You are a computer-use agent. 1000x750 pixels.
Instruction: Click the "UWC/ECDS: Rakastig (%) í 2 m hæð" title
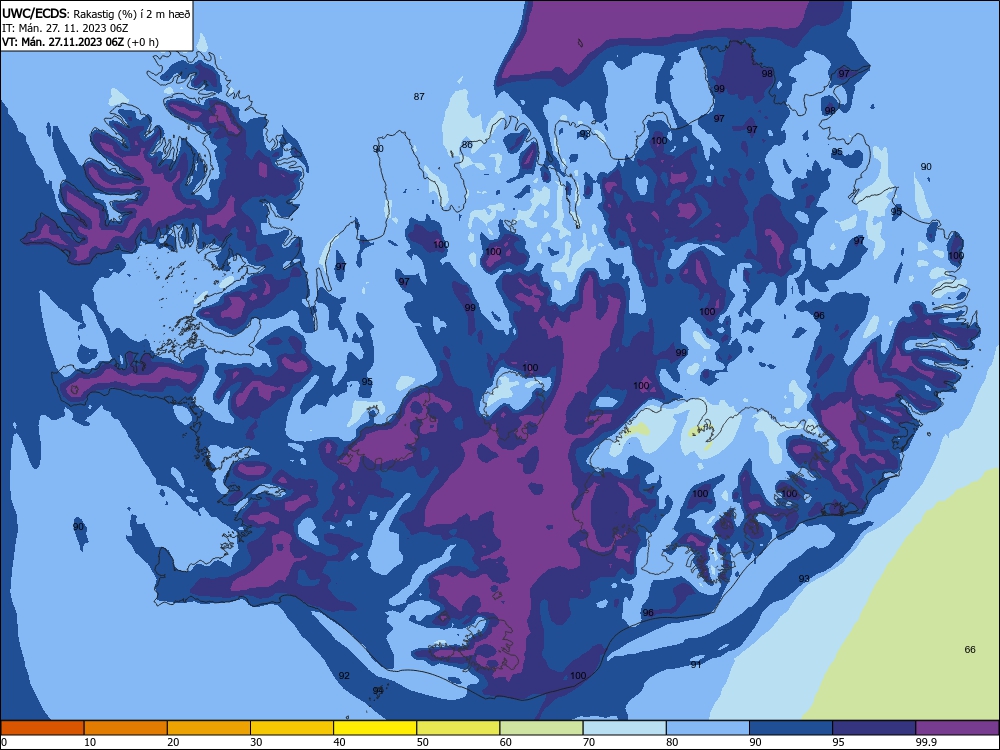(x=96, y=13)
